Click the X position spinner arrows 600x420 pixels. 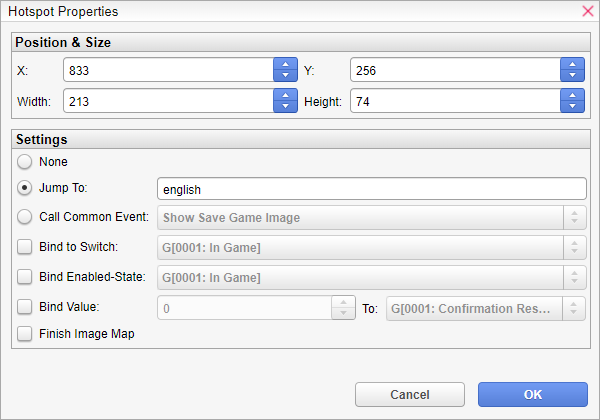pos(285,70)
